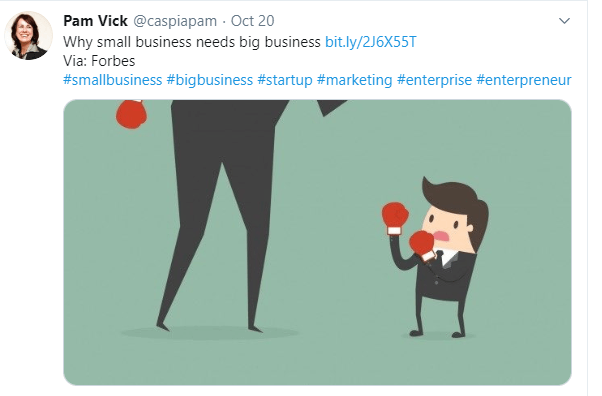Screen dimensions: 602x396
Task: Open the #marketing hashtag
Action: click(x=354, y=80)
